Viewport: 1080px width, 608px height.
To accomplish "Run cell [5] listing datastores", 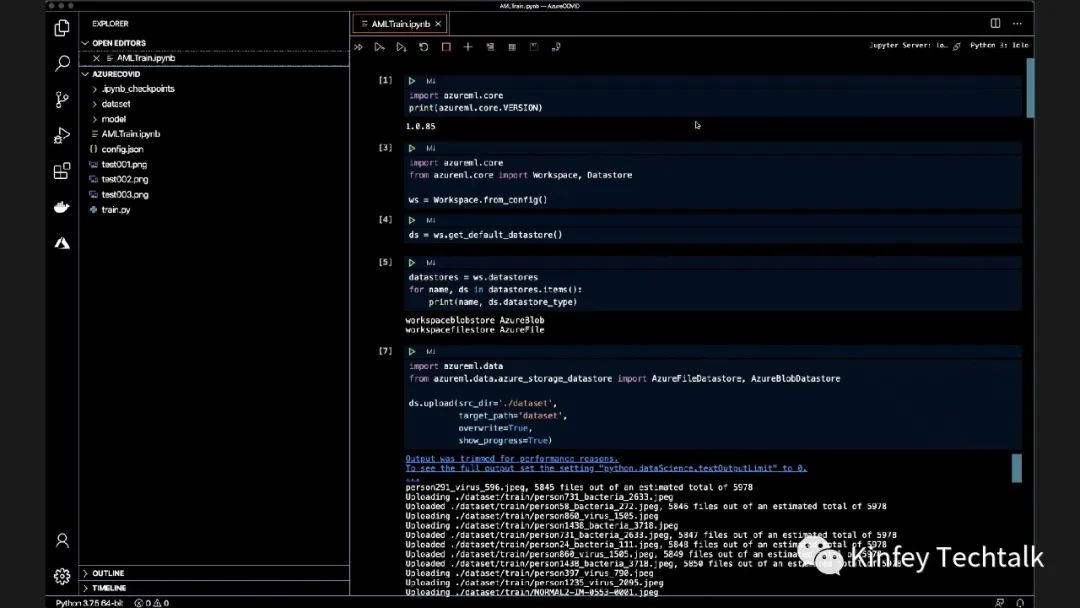I will click(412, 263).
